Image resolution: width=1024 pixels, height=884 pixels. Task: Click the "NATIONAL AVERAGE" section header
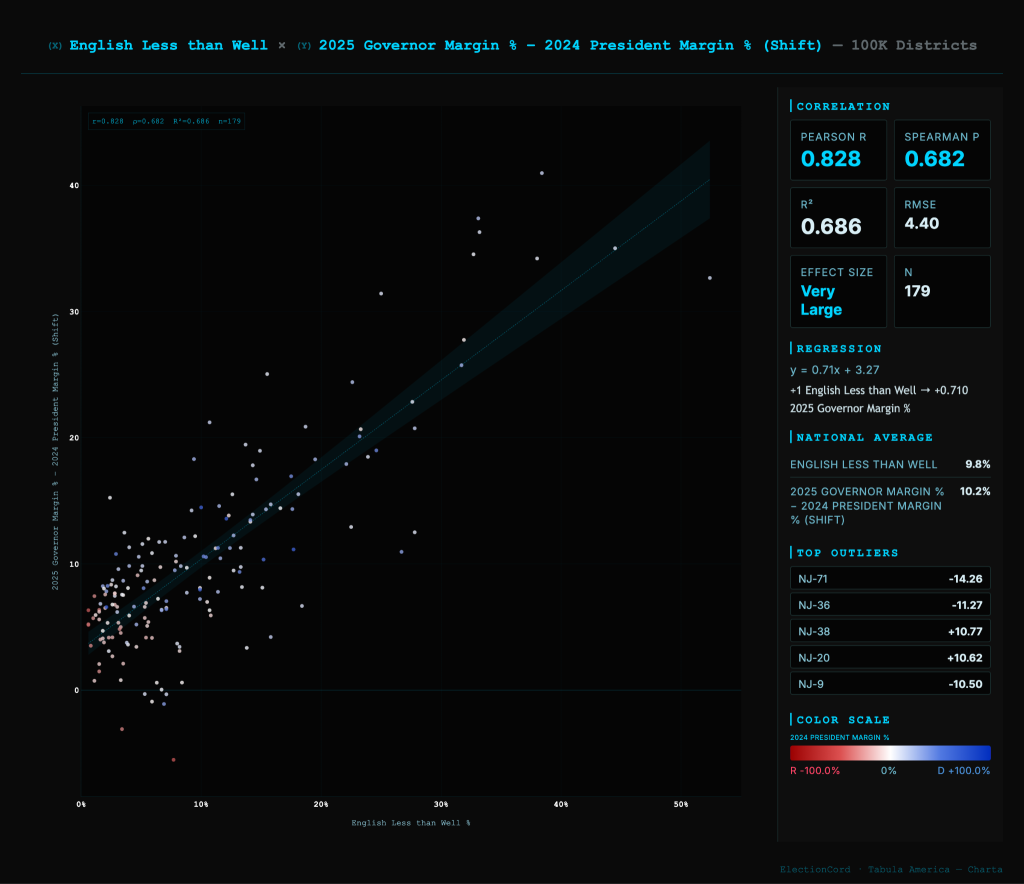click(865, 437)
